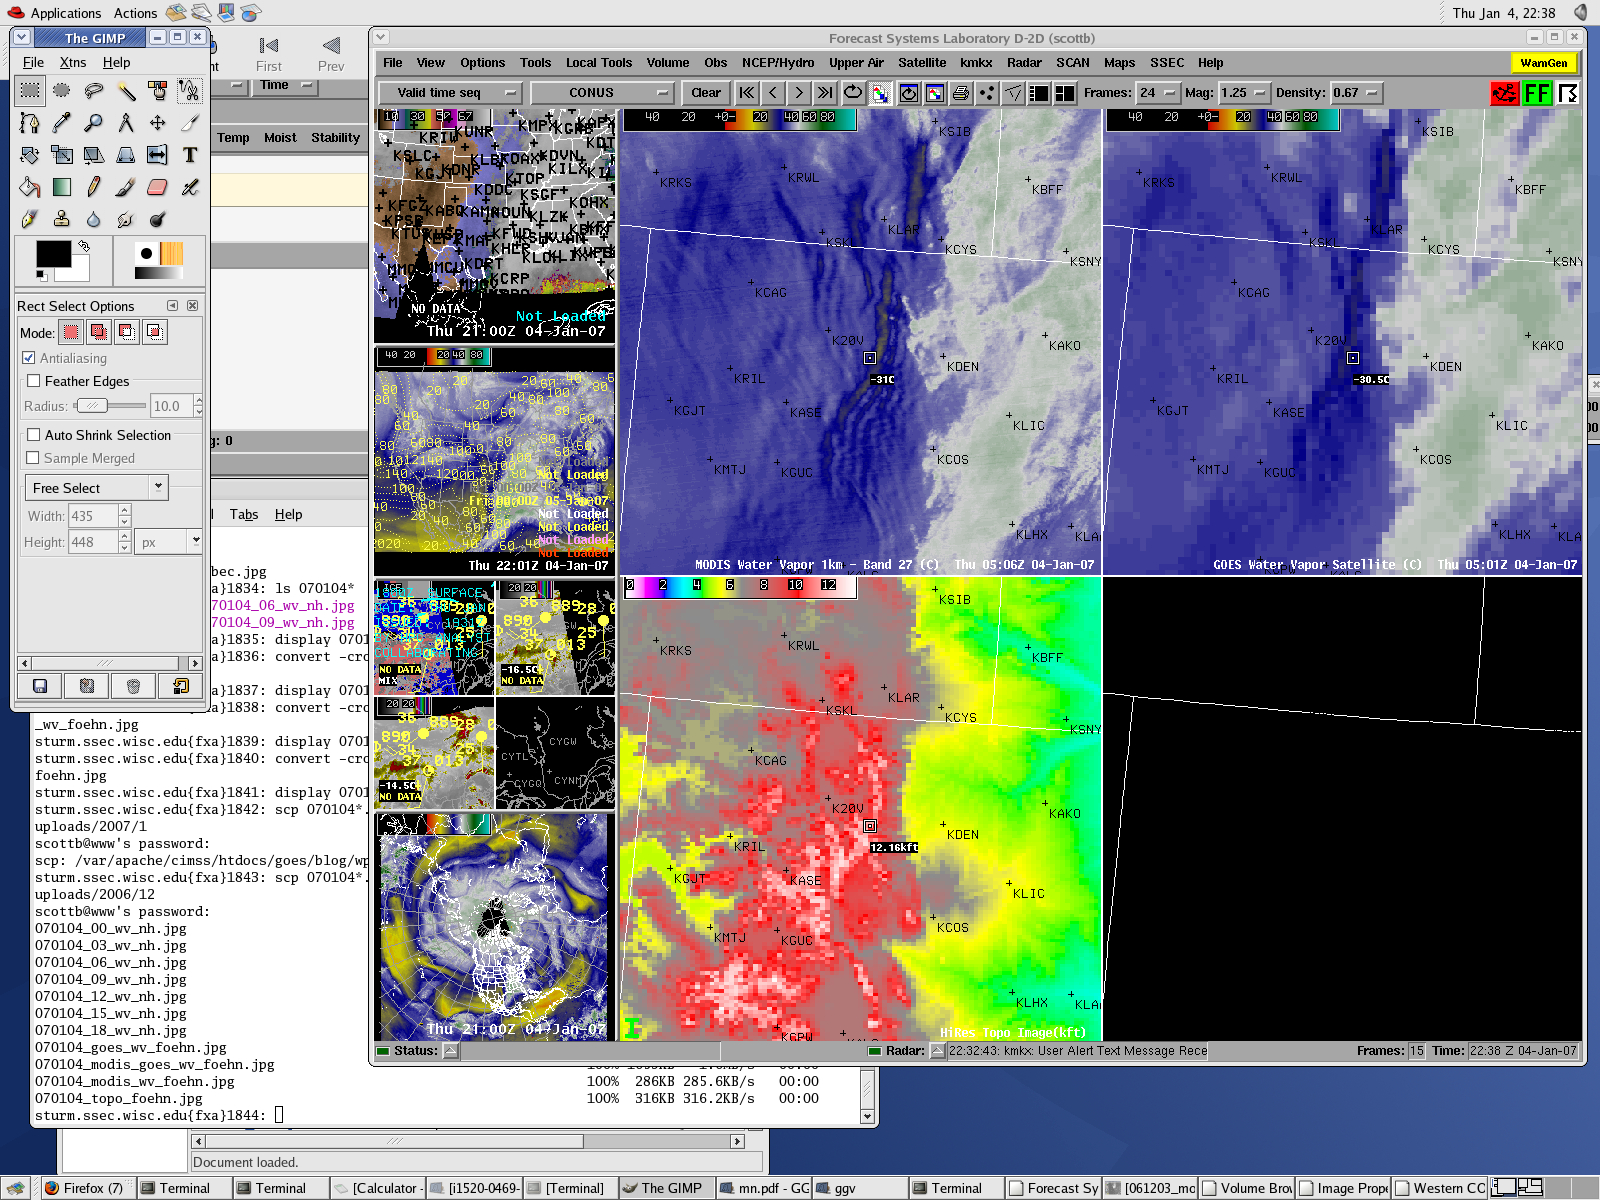Toggle the Antialiasing checkbox
1600x1200 pixels.
click(x=29, y=358)
